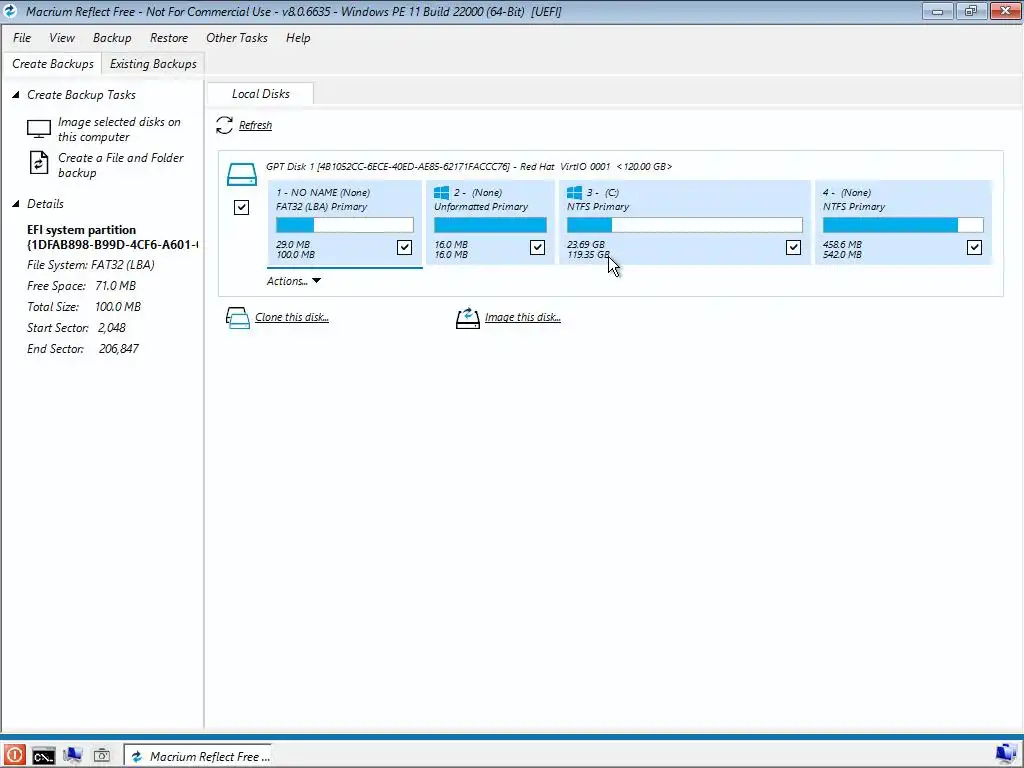Click the EFI system partition details heading
1024x768 pixels.
click(112, 237)
